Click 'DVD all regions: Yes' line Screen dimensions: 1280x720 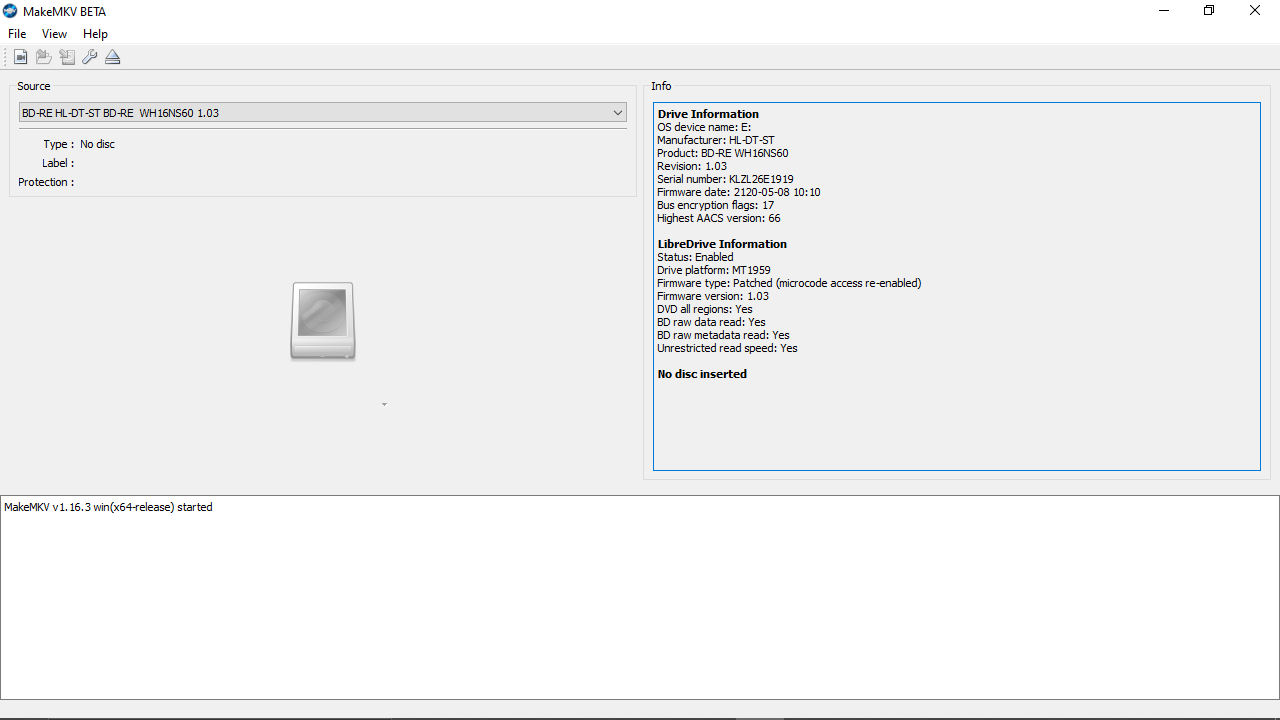click(x=705, y=309)
